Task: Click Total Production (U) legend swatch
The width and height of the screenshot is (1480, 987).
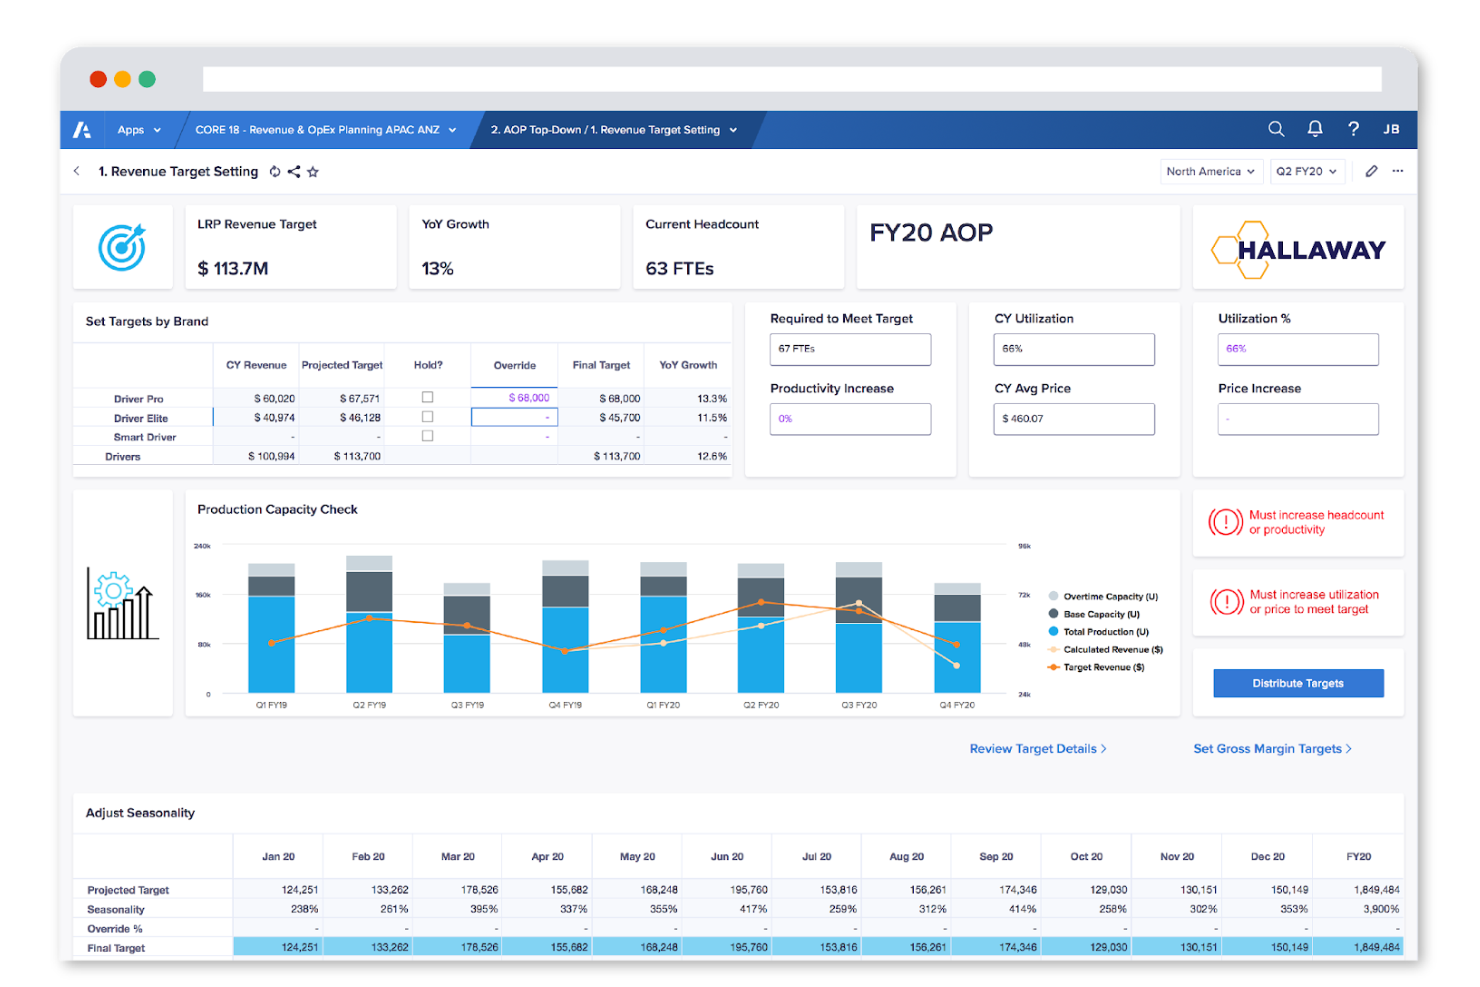Action: click(x=1053, y=631)
